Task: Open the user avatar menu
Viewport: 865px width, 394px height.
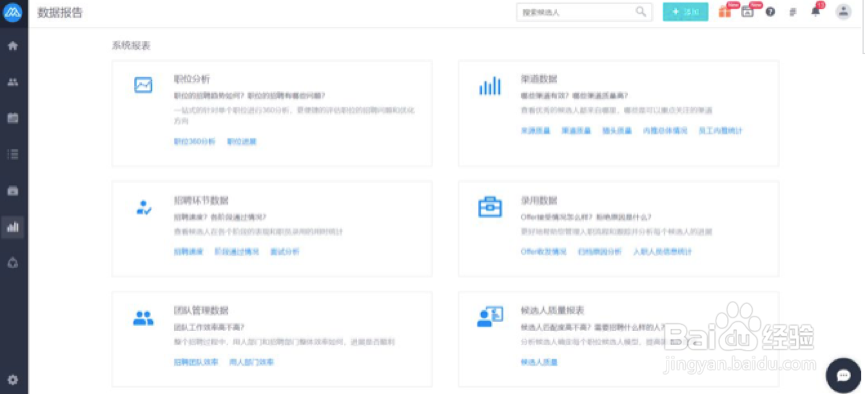Action: (843, 12)
